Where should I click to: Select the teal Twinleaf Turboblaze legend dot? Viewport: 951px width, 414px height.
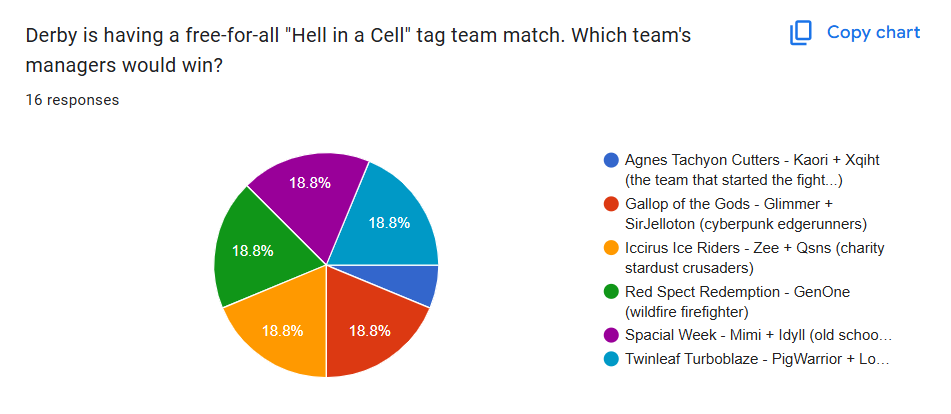pos(611,359)
